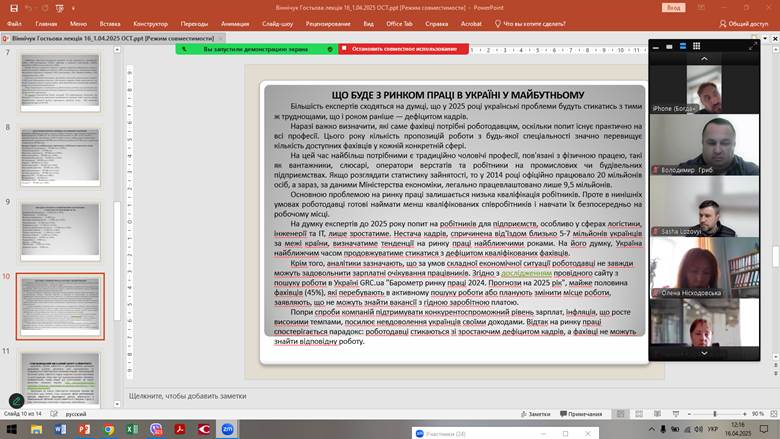Expand Zoom video panel to fullscreen
This screenshot has width=780, height=439.
click(x=753, y=45)
